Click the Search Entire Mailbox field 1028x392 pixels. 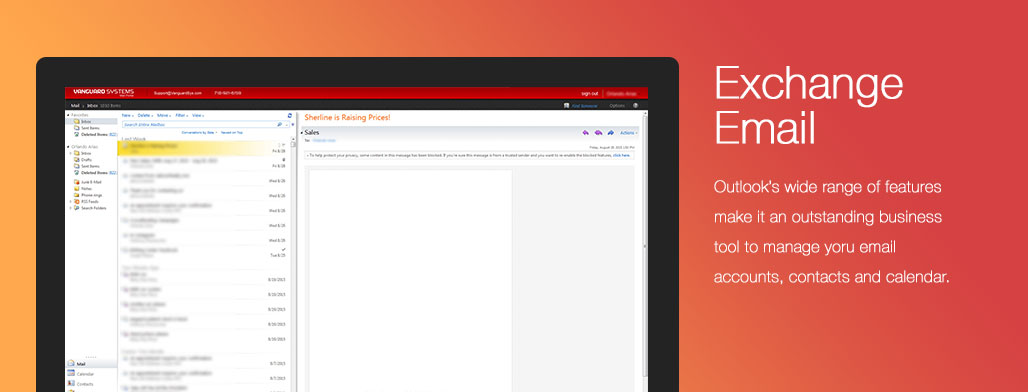click(199, 124)
